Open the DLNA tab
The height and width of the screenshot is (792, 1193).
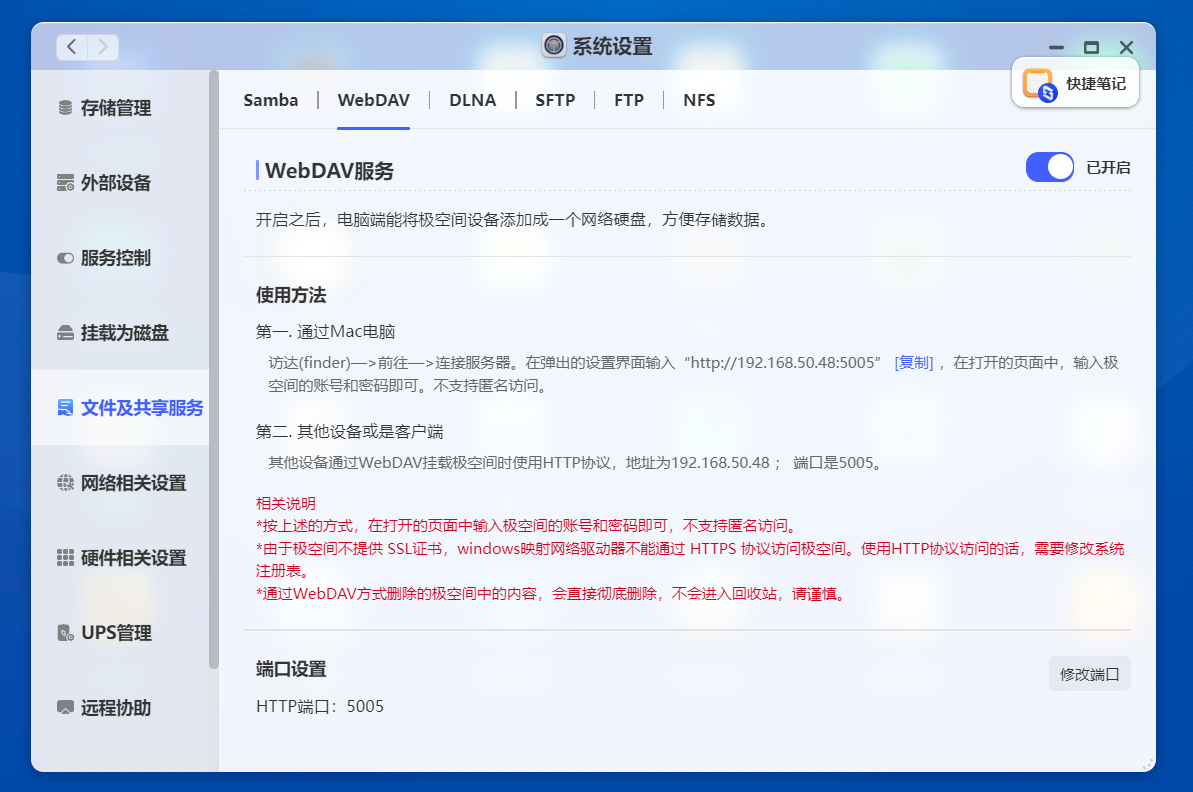coord(472,100)
